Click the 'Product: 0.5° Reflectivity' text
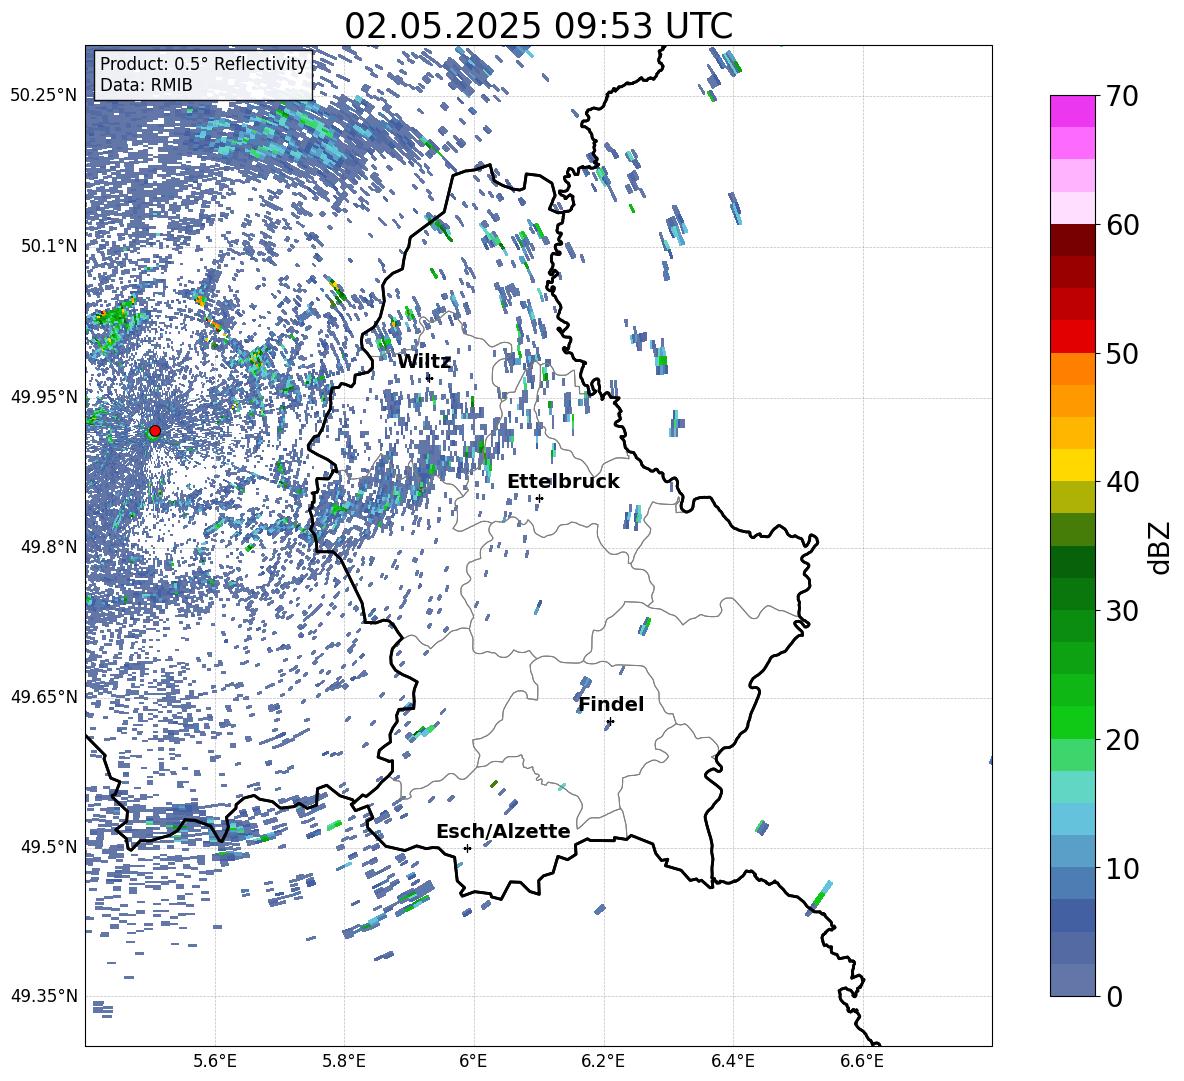 203,64
